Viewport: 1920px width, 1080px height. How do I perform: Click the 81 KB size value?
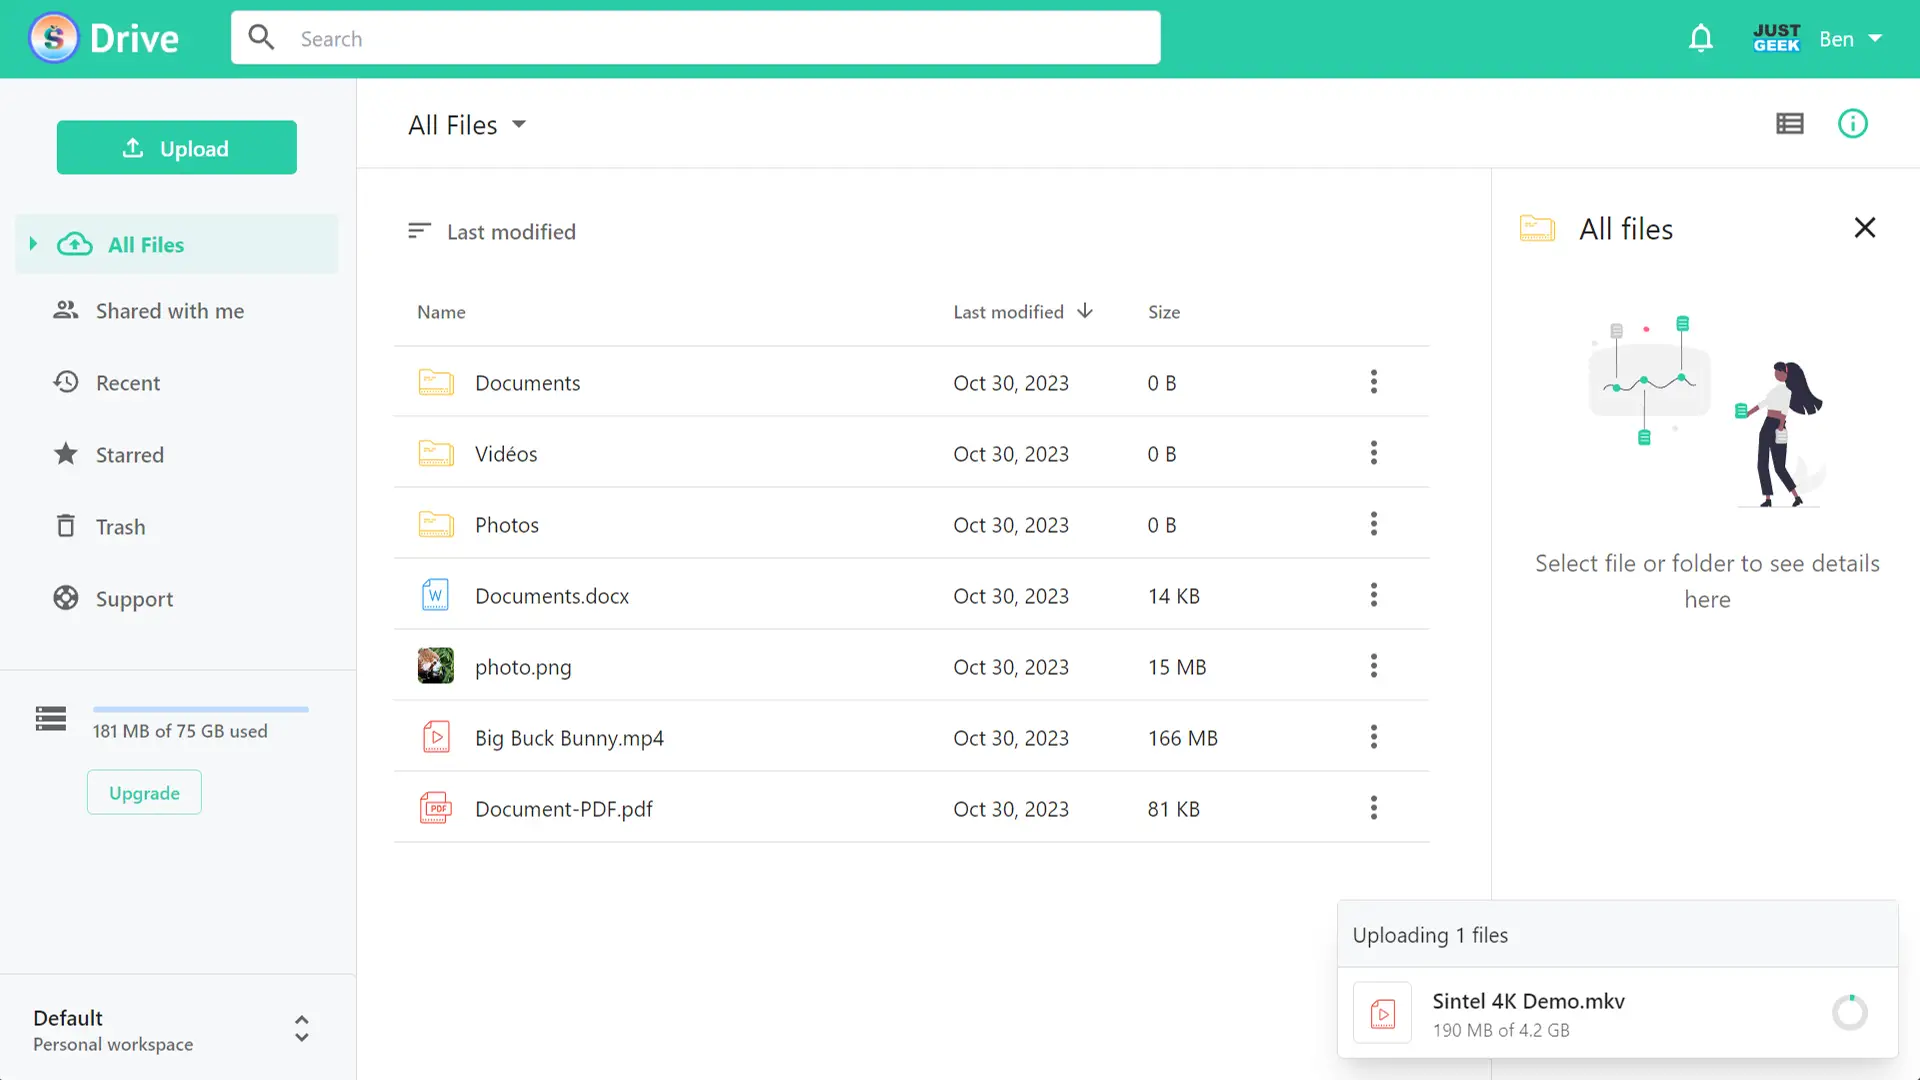1174,809
